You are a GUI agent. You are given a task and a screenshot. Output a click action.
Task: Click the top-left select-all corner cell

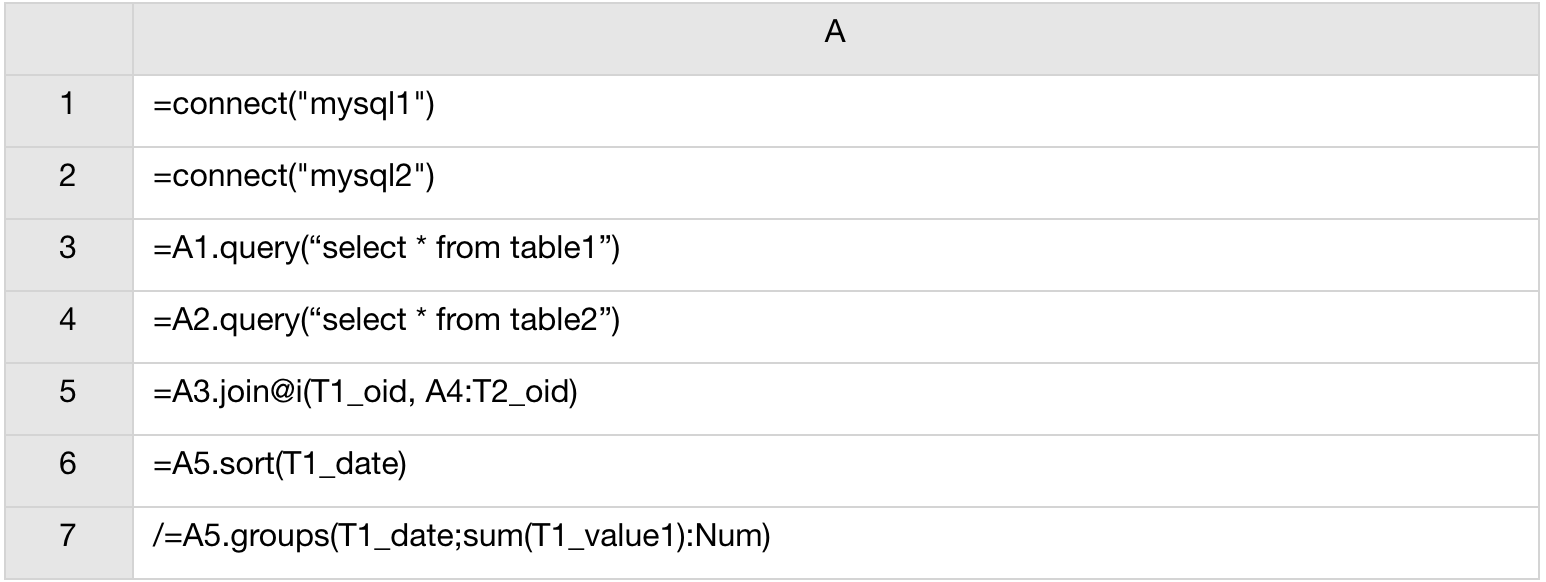(x=66, y=34)
